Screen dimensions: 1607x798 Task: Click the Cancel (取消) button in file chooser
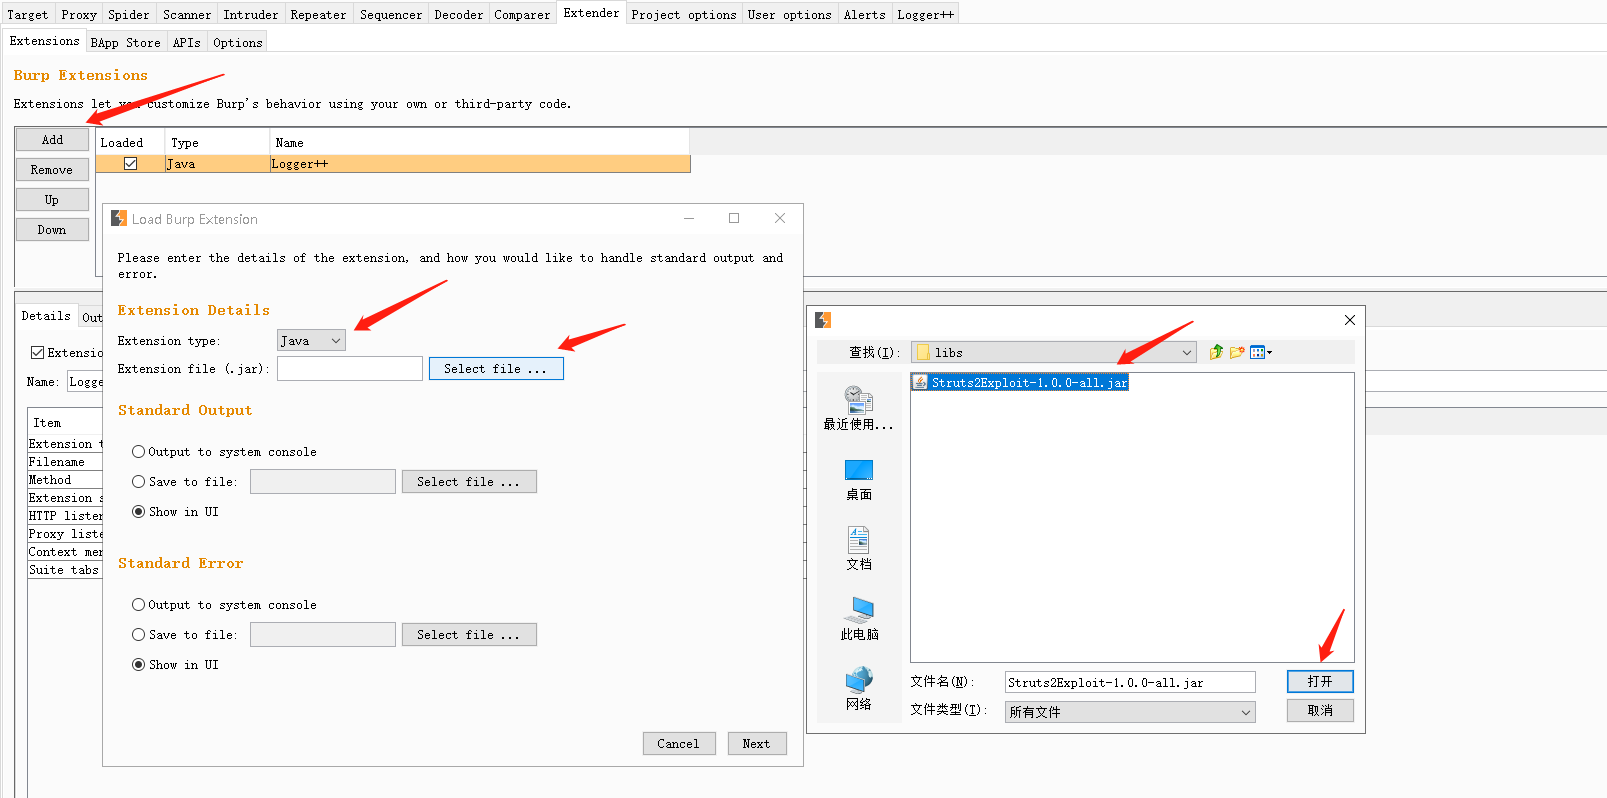click(x=1320, y=710)
